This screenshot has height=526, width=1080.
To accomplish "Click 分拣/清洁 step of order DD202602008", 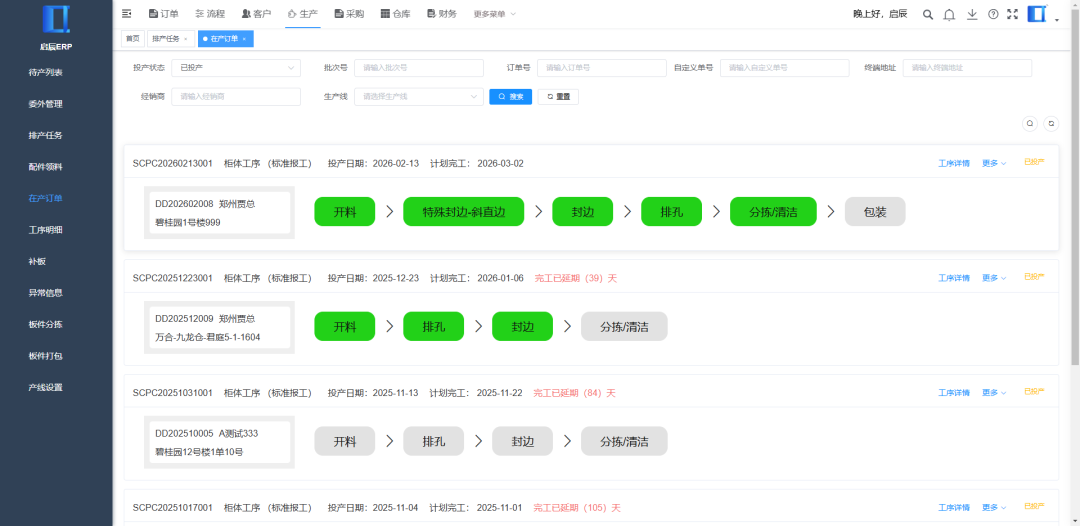I will (773, 212).
